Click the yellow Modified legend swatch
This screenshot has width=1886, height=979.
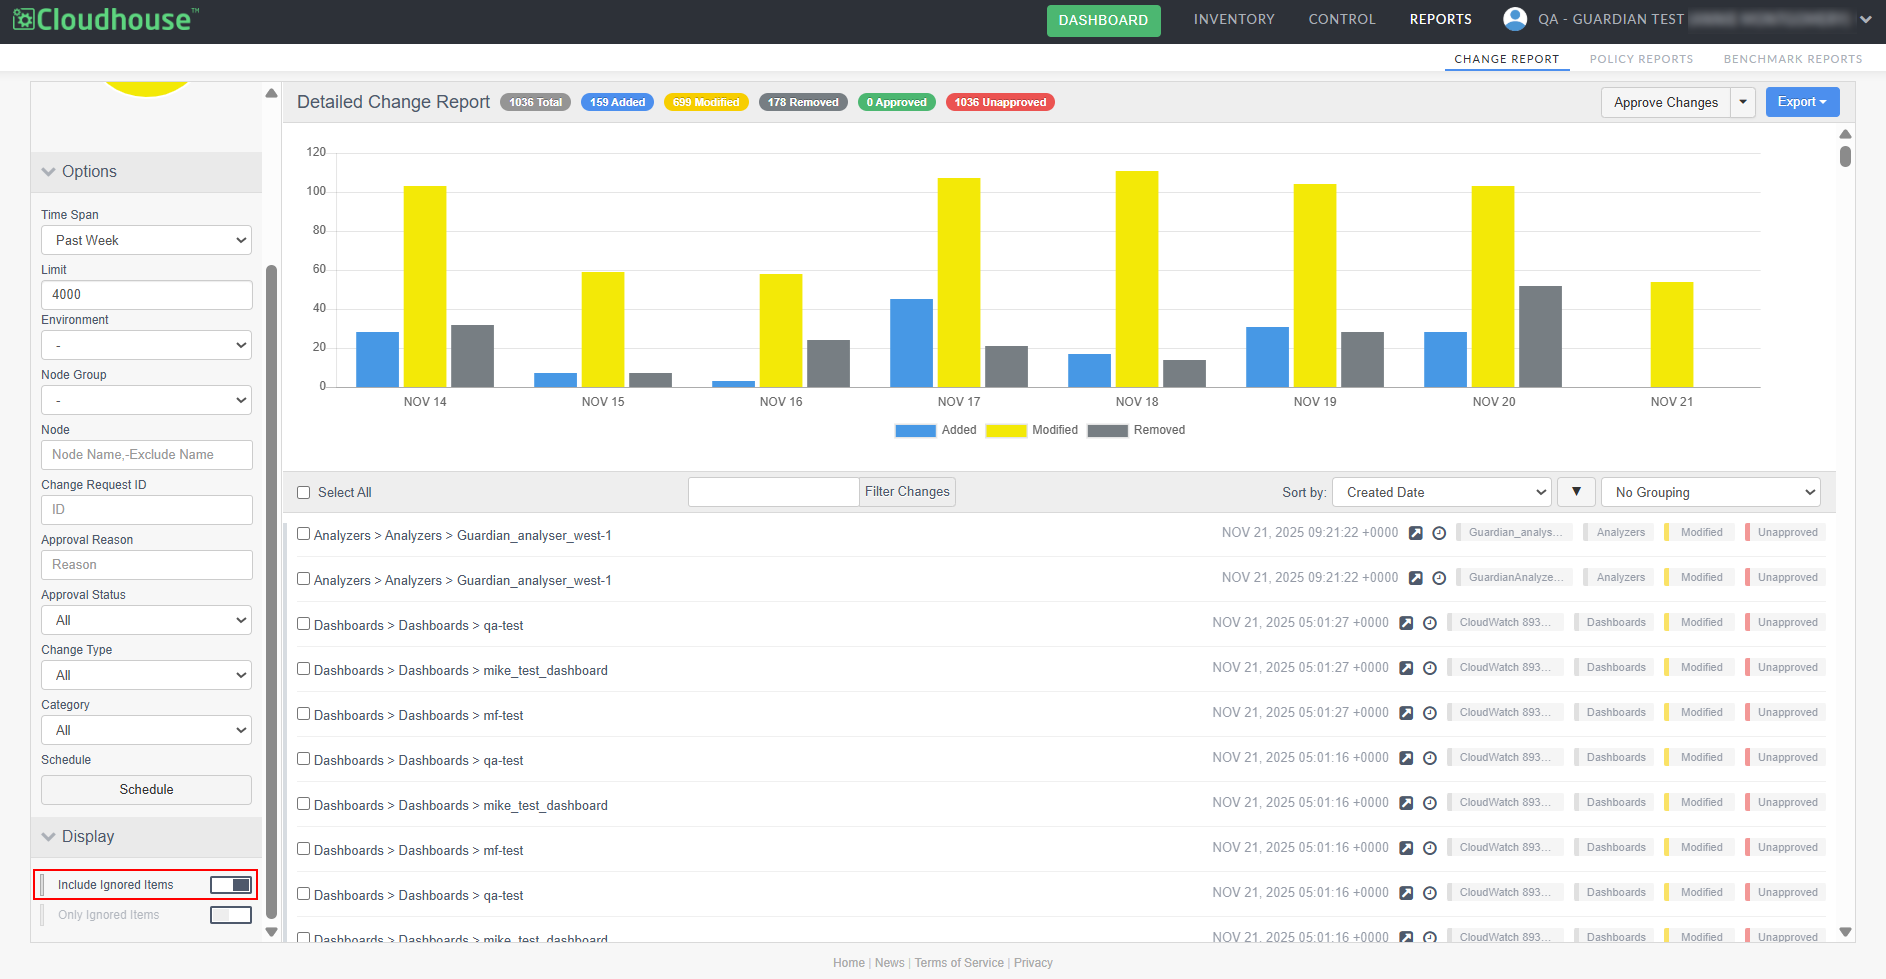tap(1006, 431)
